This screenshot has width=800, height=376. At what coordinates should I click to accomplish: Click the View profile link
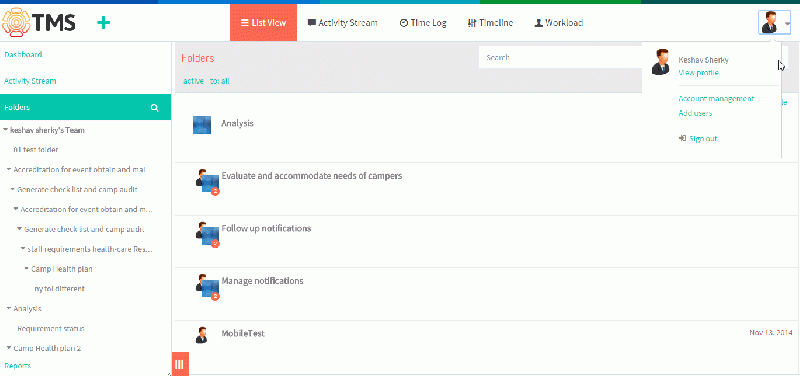(x=698, y=73)
